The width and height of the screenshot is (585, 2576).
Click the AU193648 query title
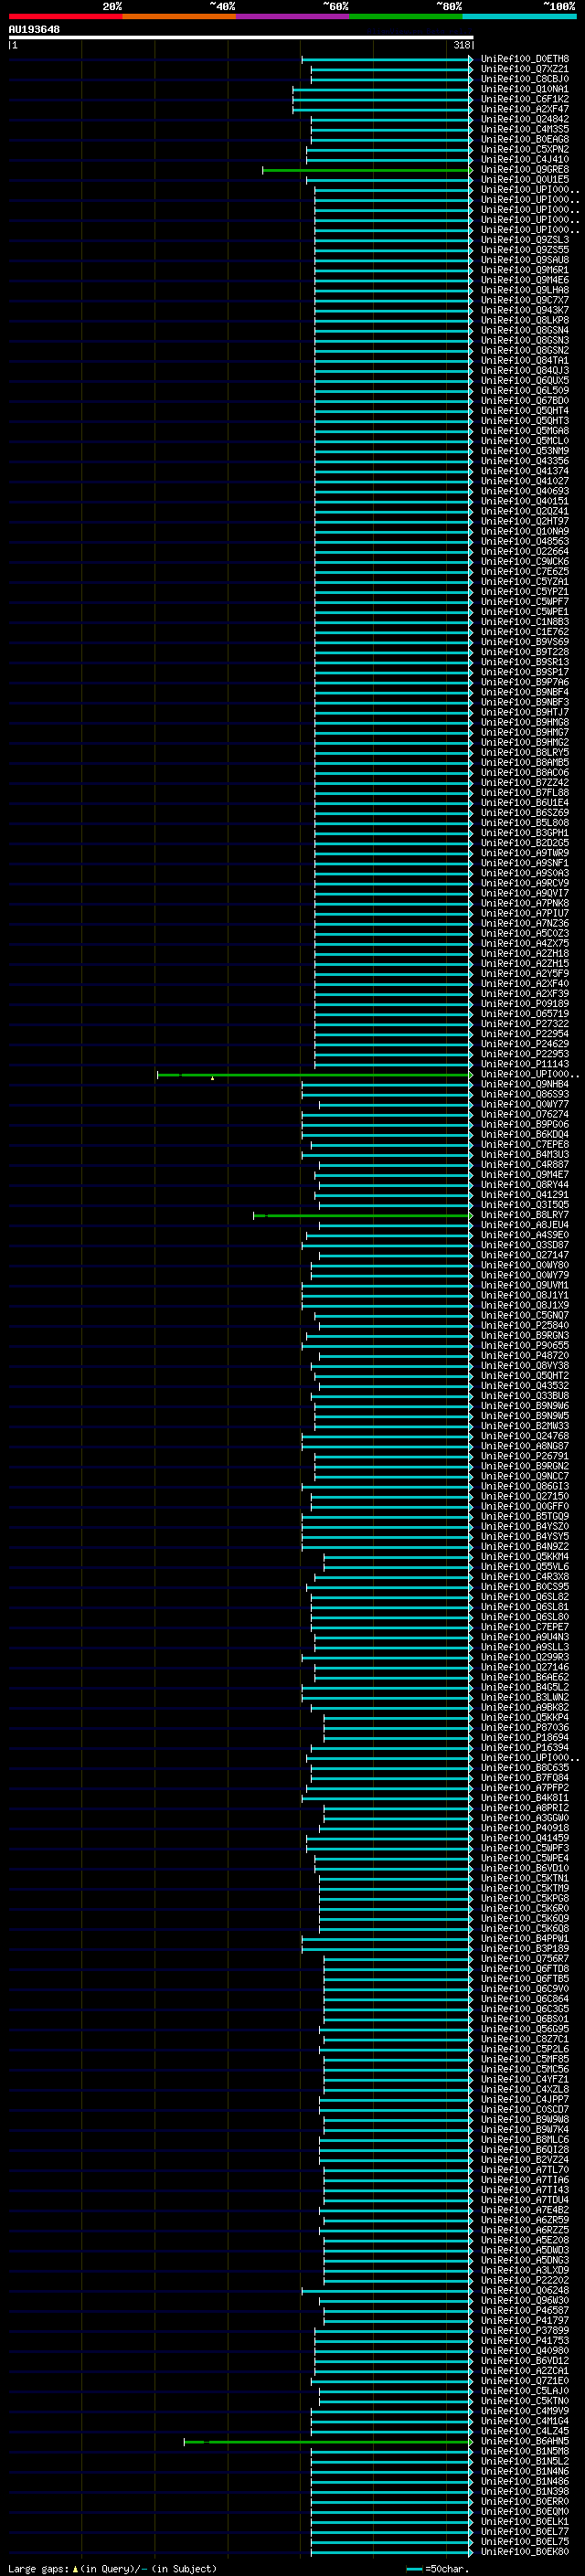tap(34, 29)
